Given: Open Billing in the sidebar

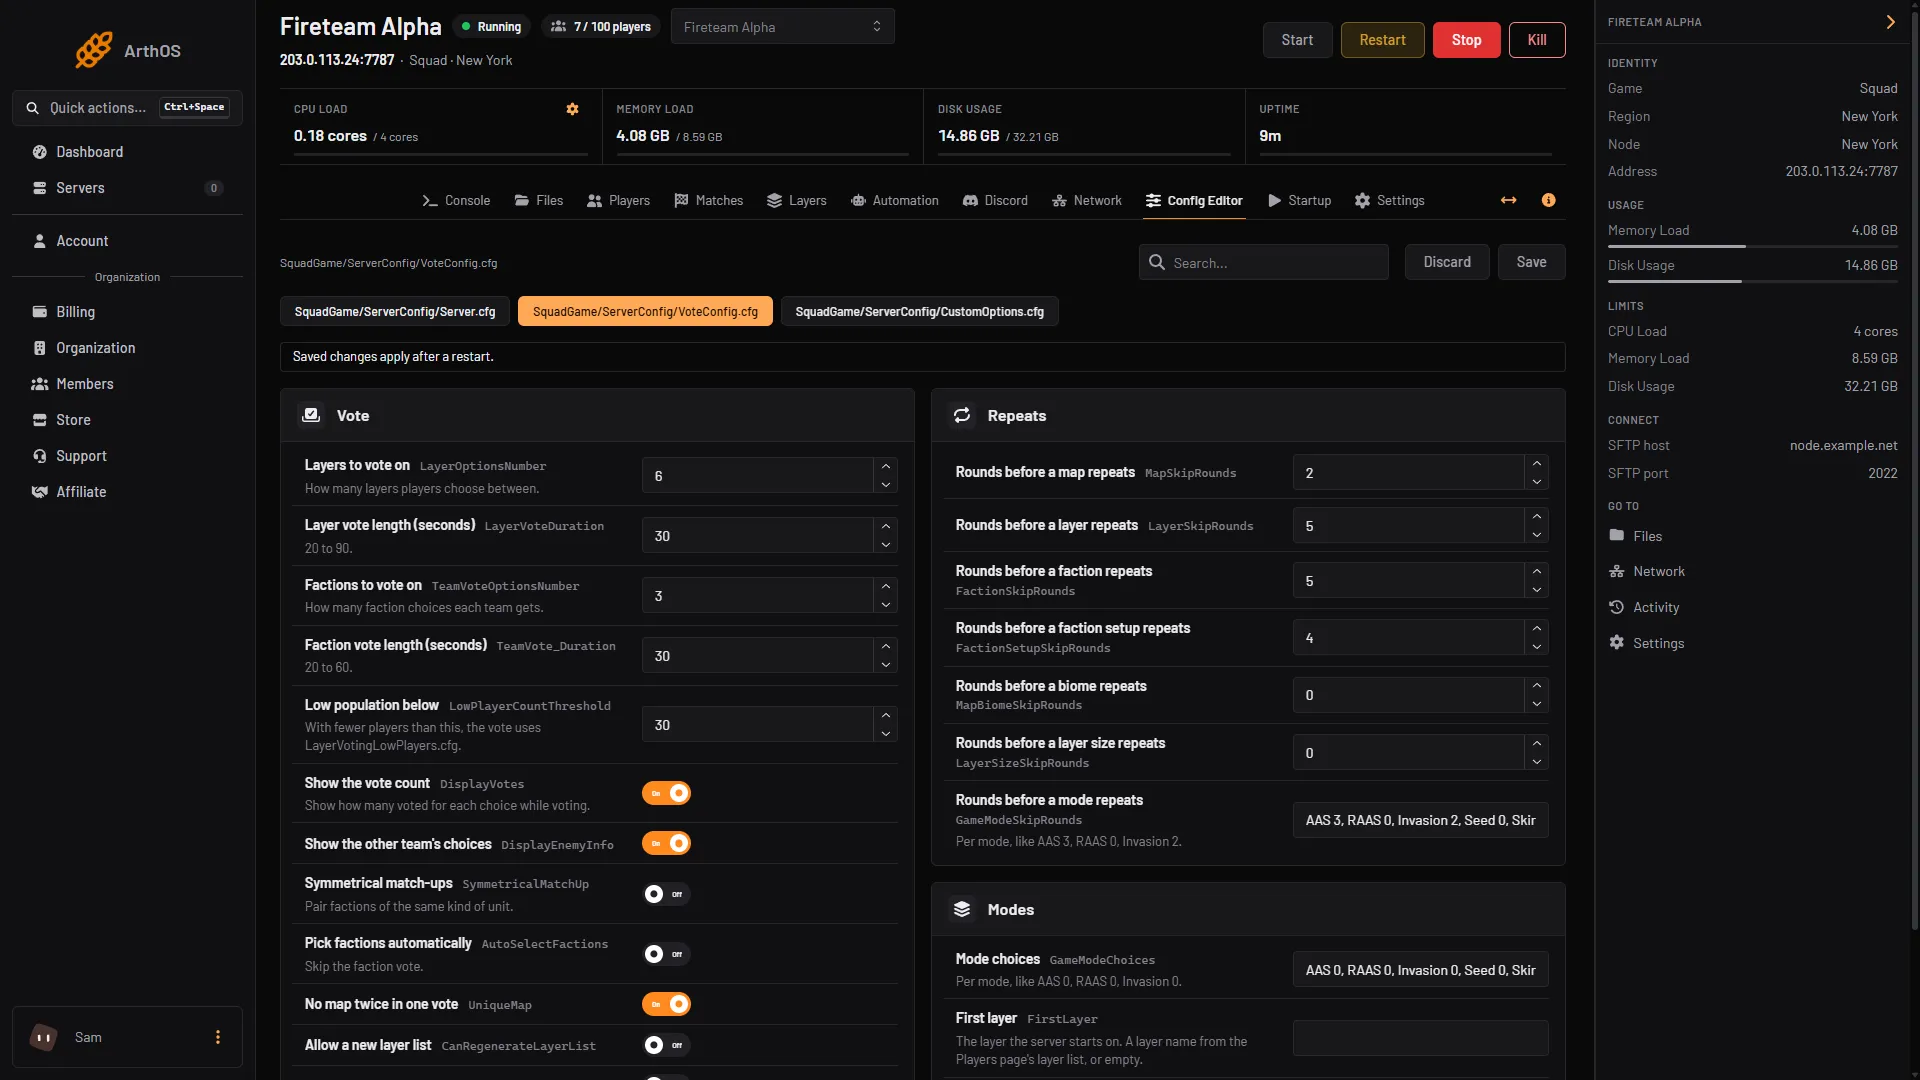Looking at the screenshot, I should pyautogui.click(x=127, y=312).
